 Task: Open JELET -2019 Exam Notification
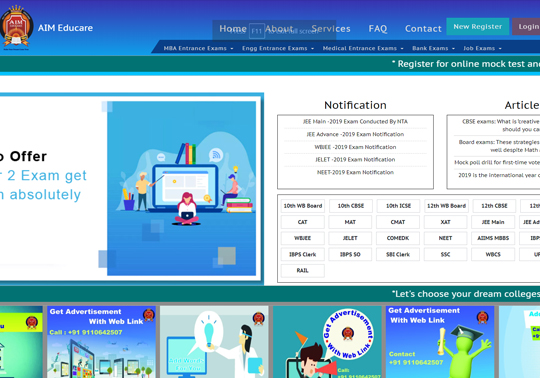point(355,159)
